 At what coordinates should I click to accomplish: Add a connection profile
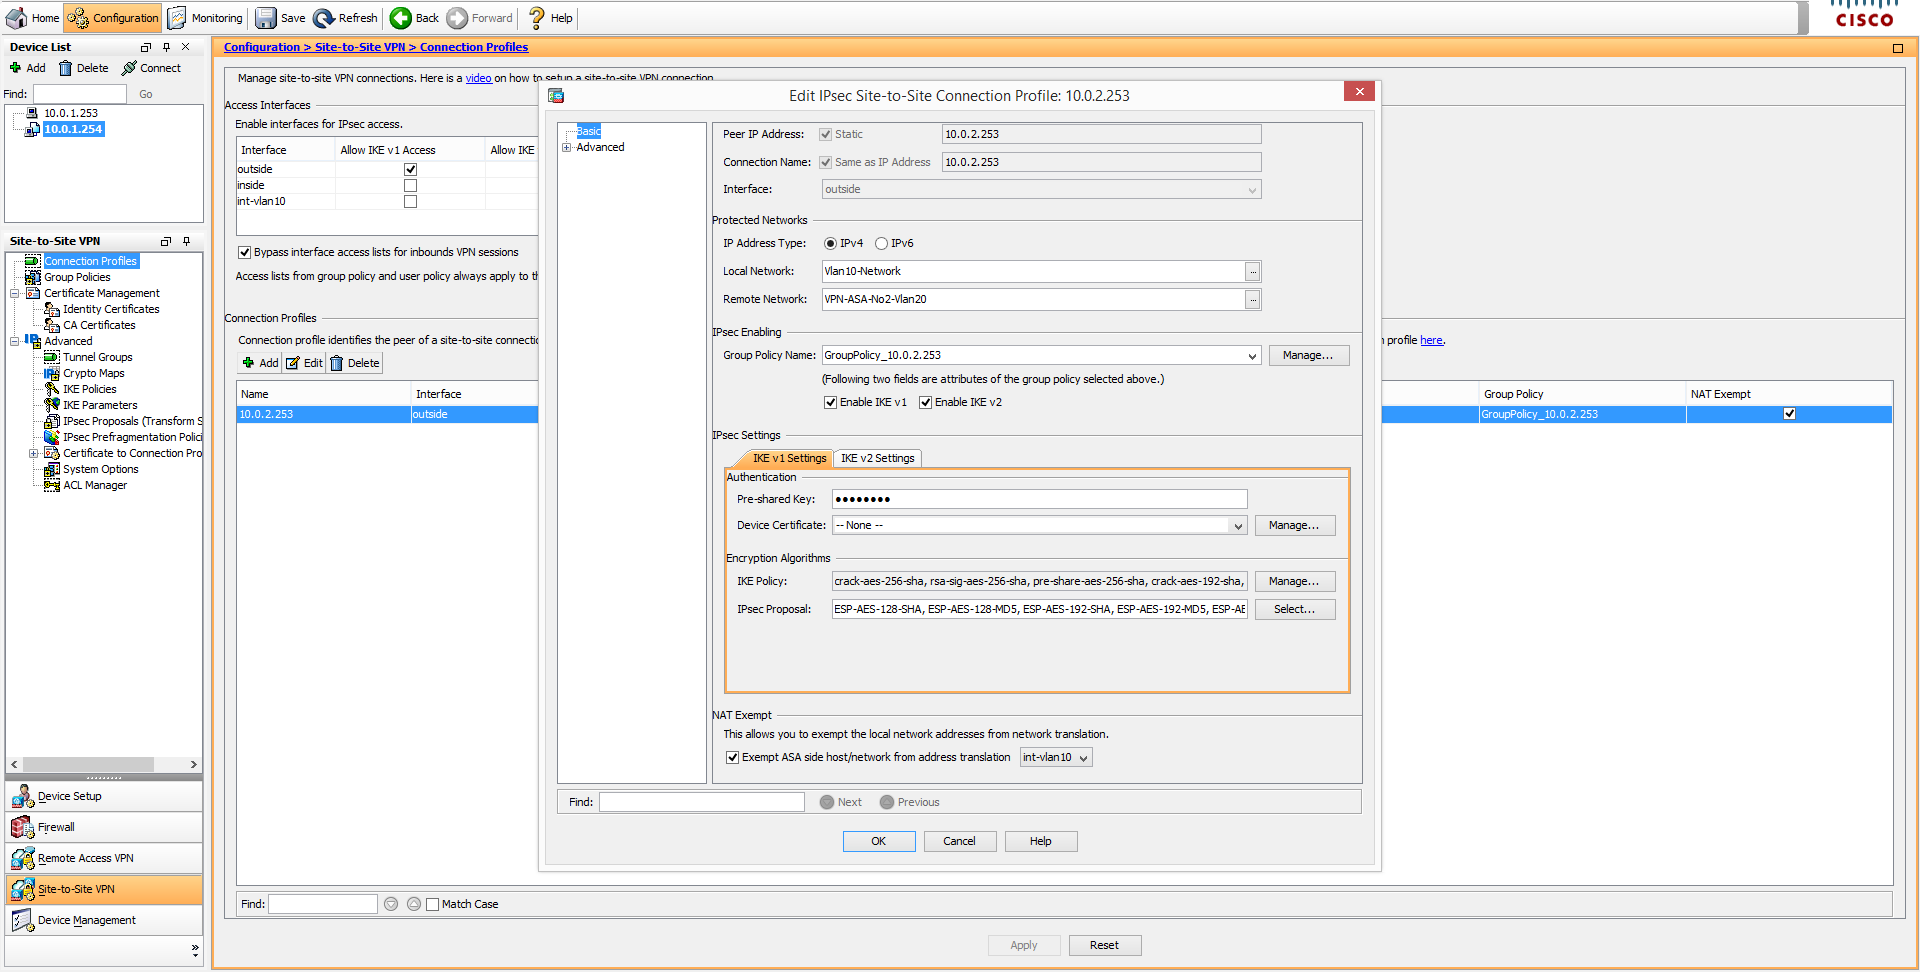tap(260, 363)
